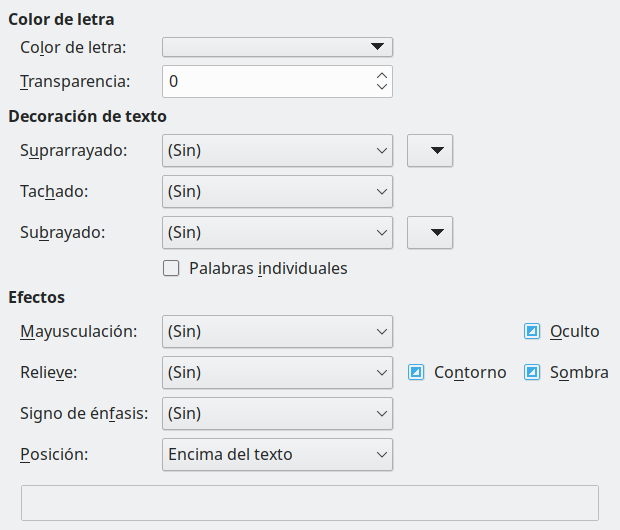Toggle the Sombra checkbox
Image resolution: width=620 pixels, height=530 pixels.
click(532, 372)
